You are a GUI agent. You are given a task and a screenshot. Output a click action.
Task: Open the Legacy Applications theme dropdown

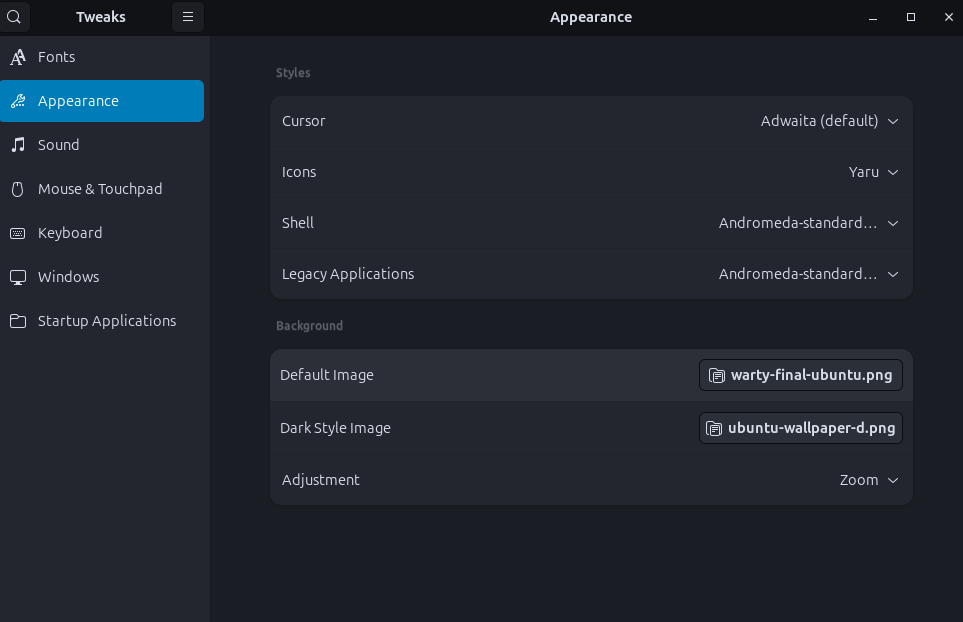coord(808,274)
